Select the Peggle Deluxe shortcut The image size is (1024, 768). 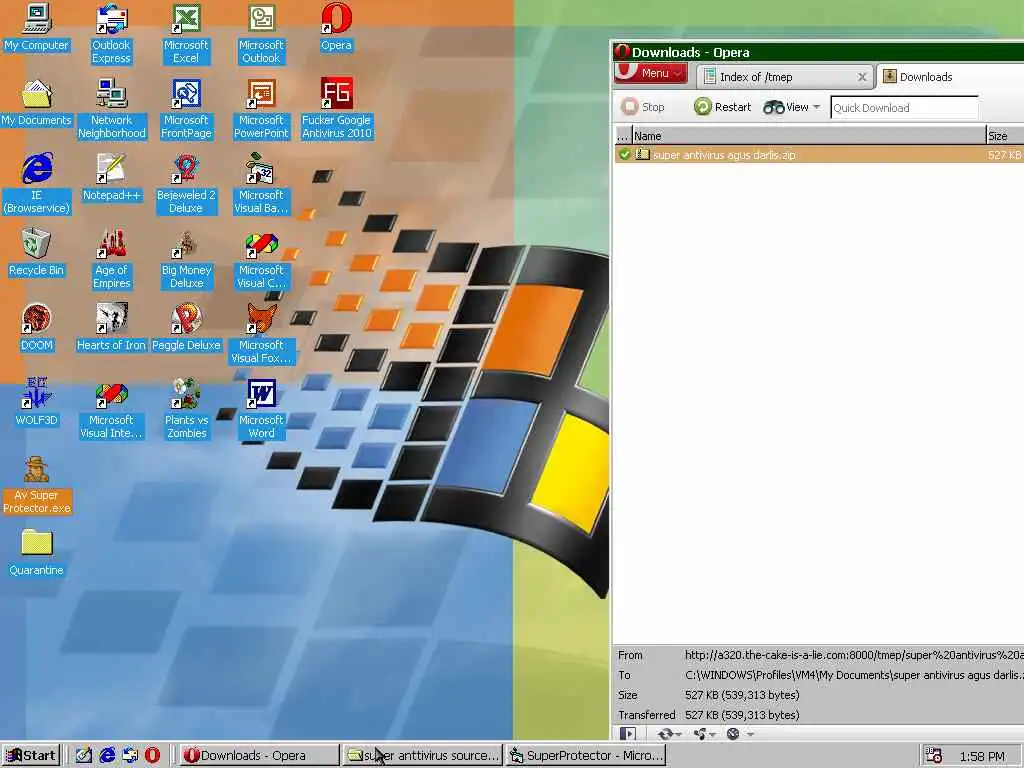tap(186, 328)
